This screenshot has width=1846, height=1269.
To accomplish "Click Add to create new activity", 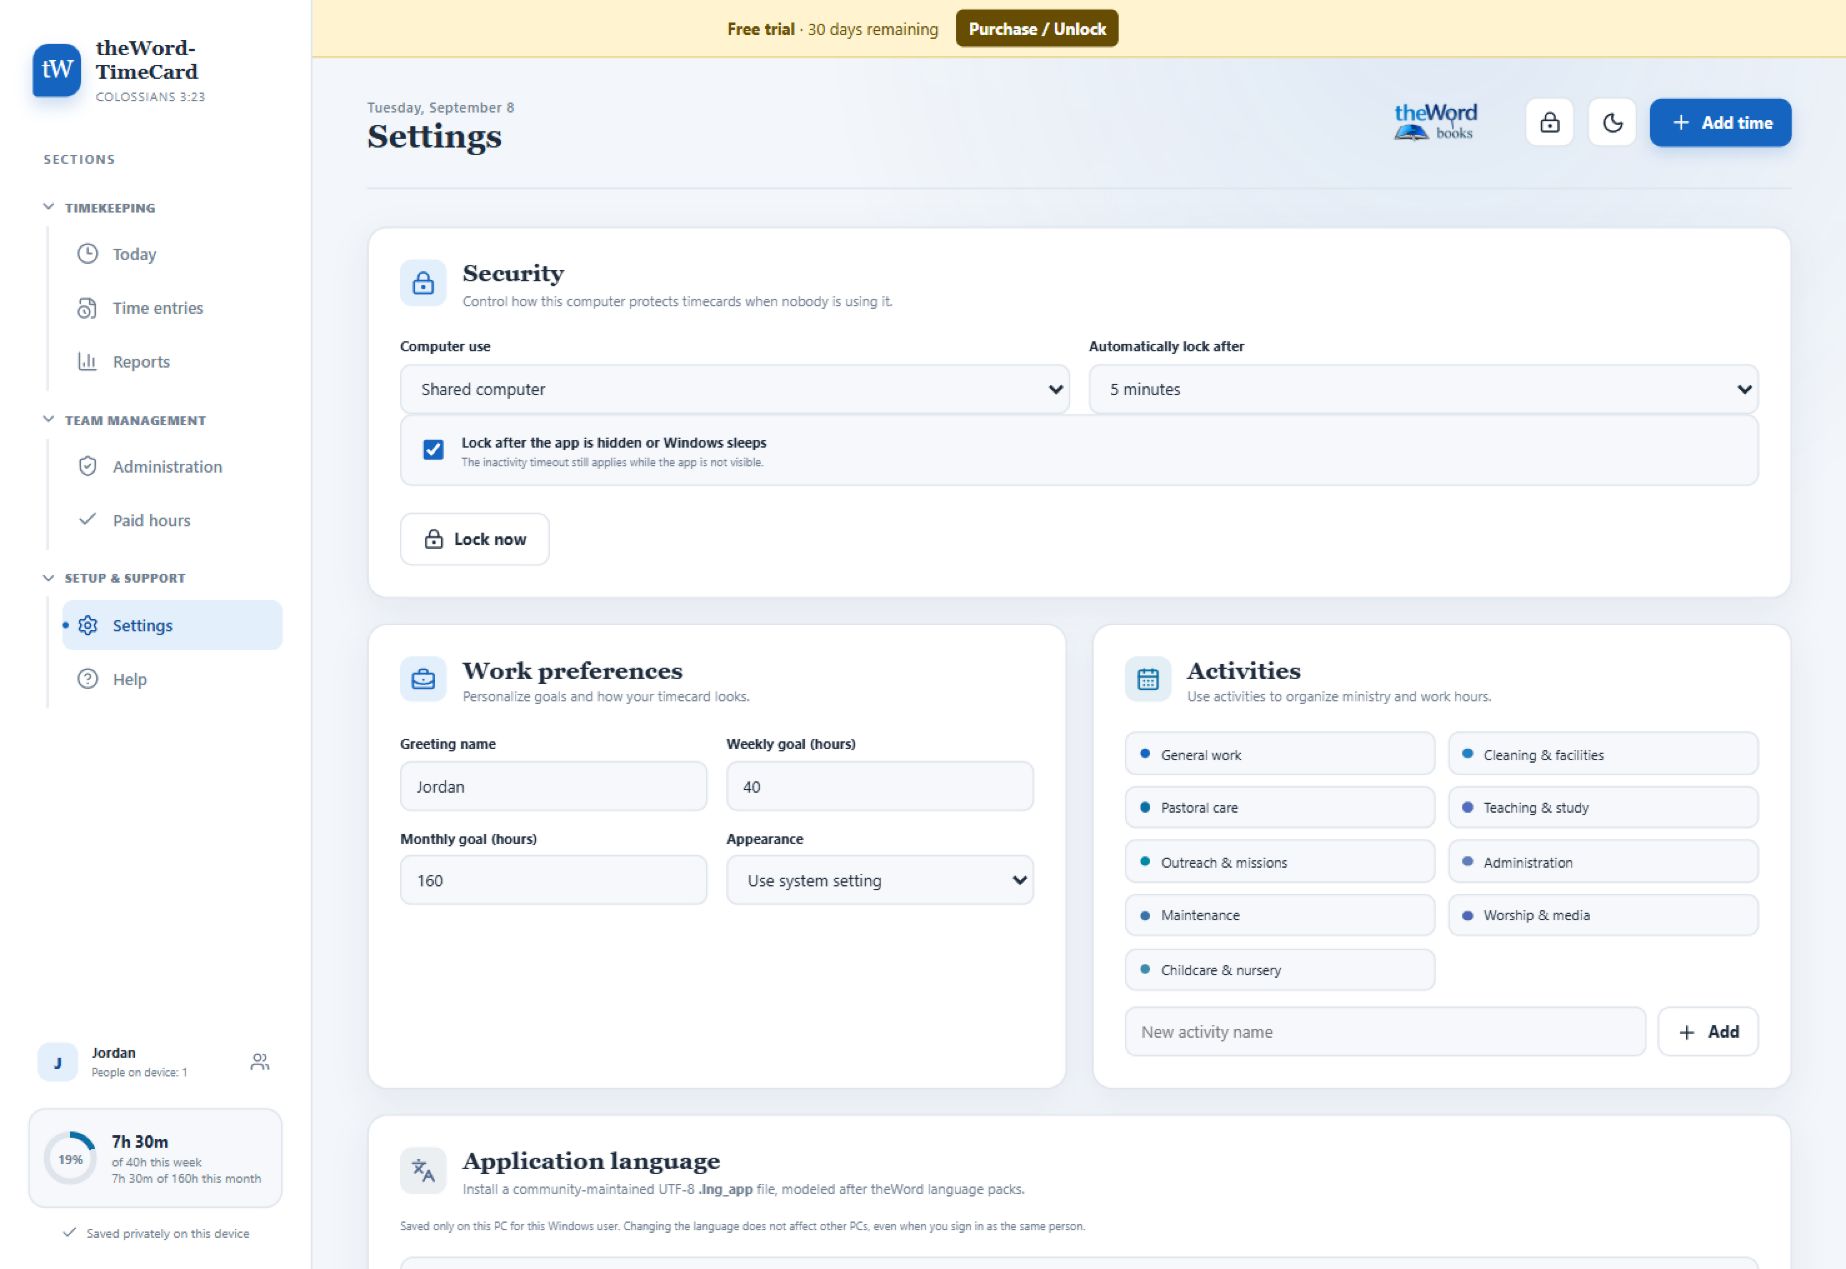I will [x=1708, y=1032].
